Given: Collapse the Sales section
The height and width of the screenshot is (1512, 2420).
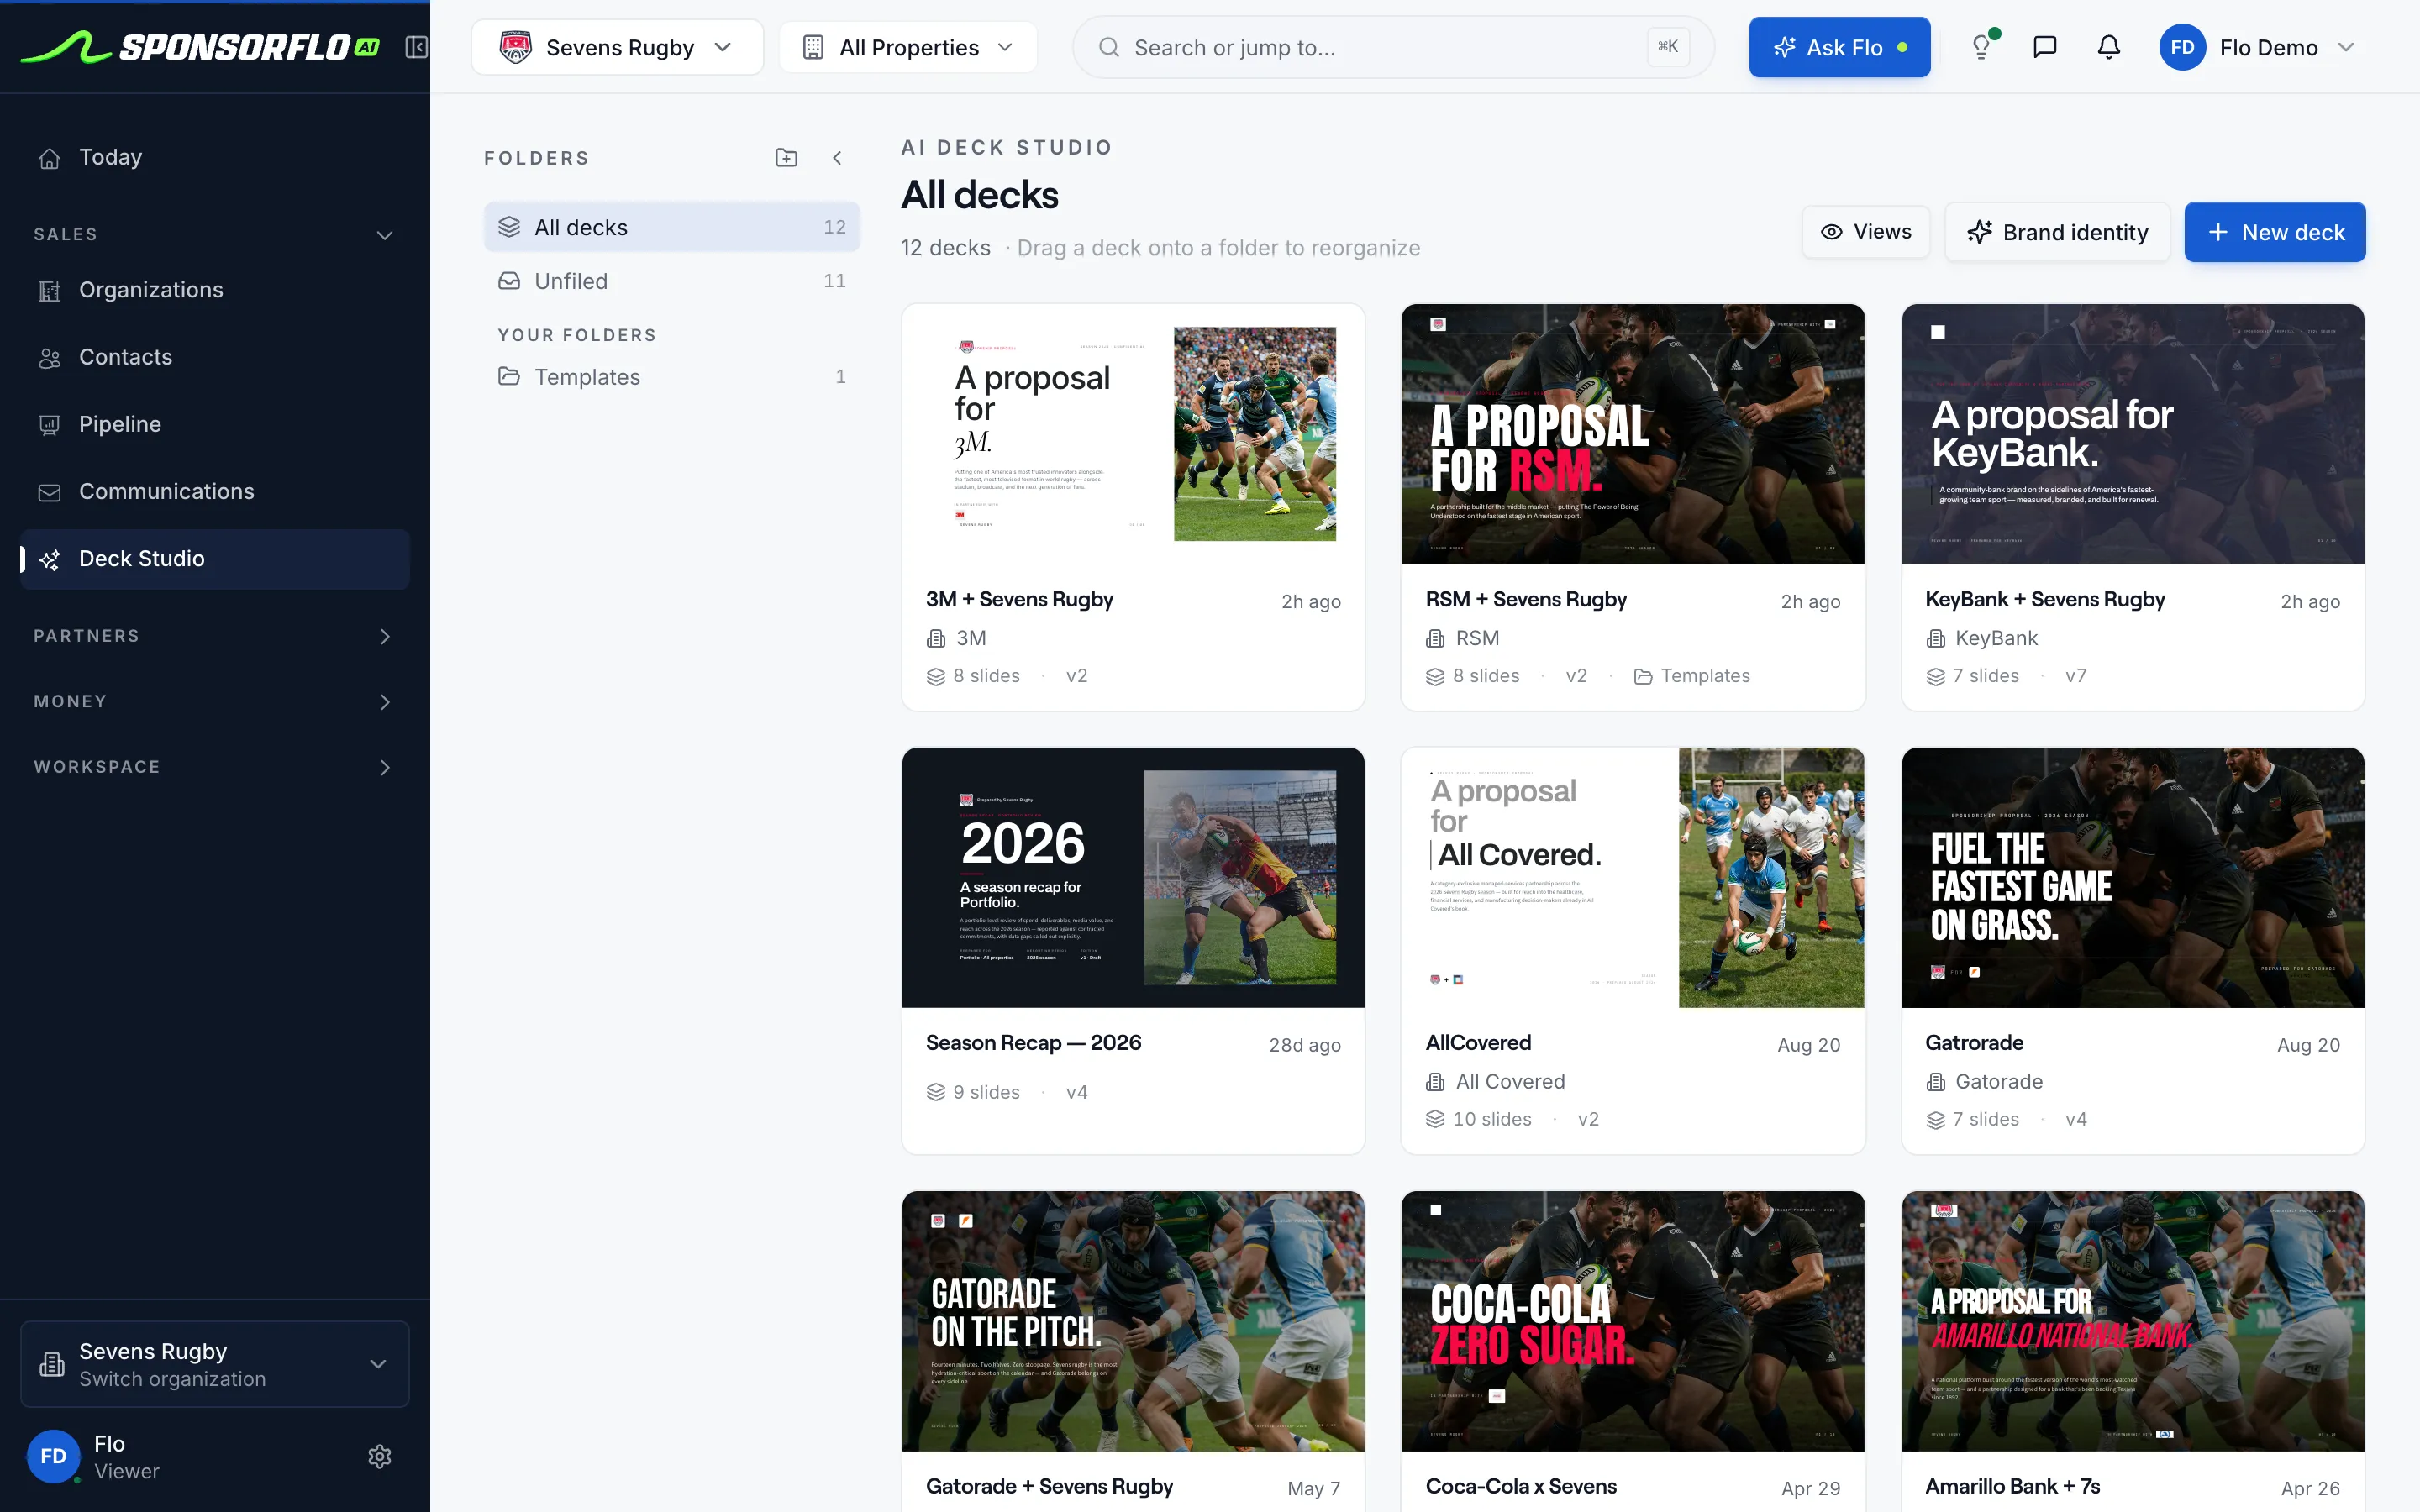Looking at the screenshot, I should (215, 234).
